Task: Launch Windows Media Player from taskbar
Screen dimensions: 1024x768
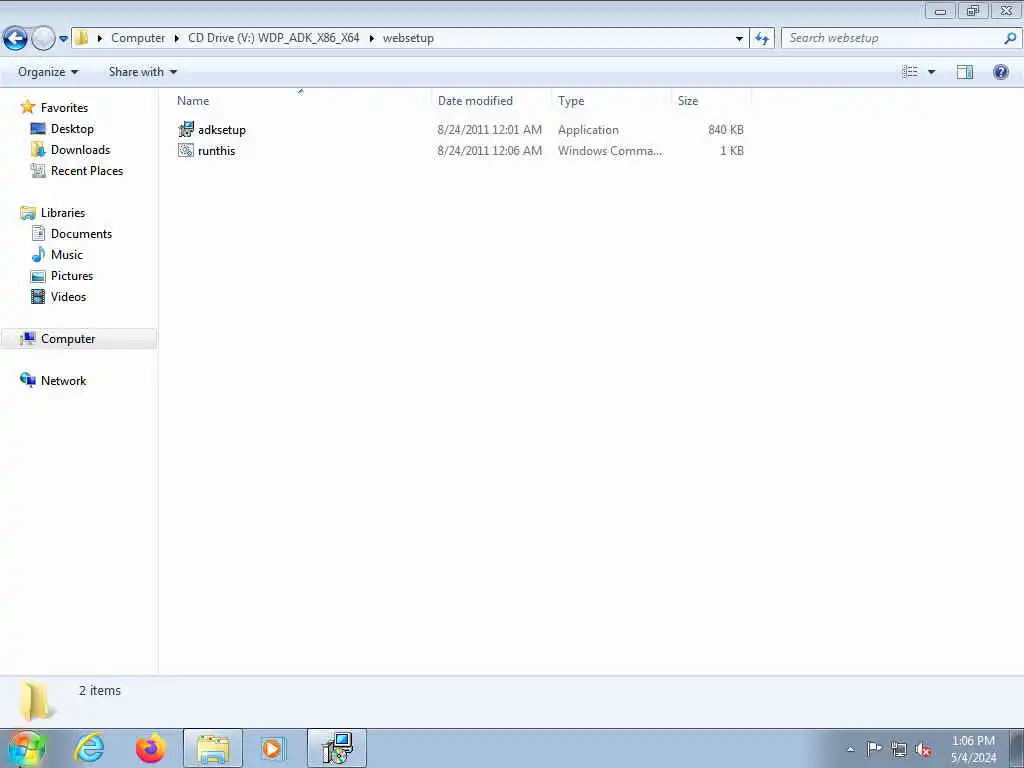Action: point(272,748)
